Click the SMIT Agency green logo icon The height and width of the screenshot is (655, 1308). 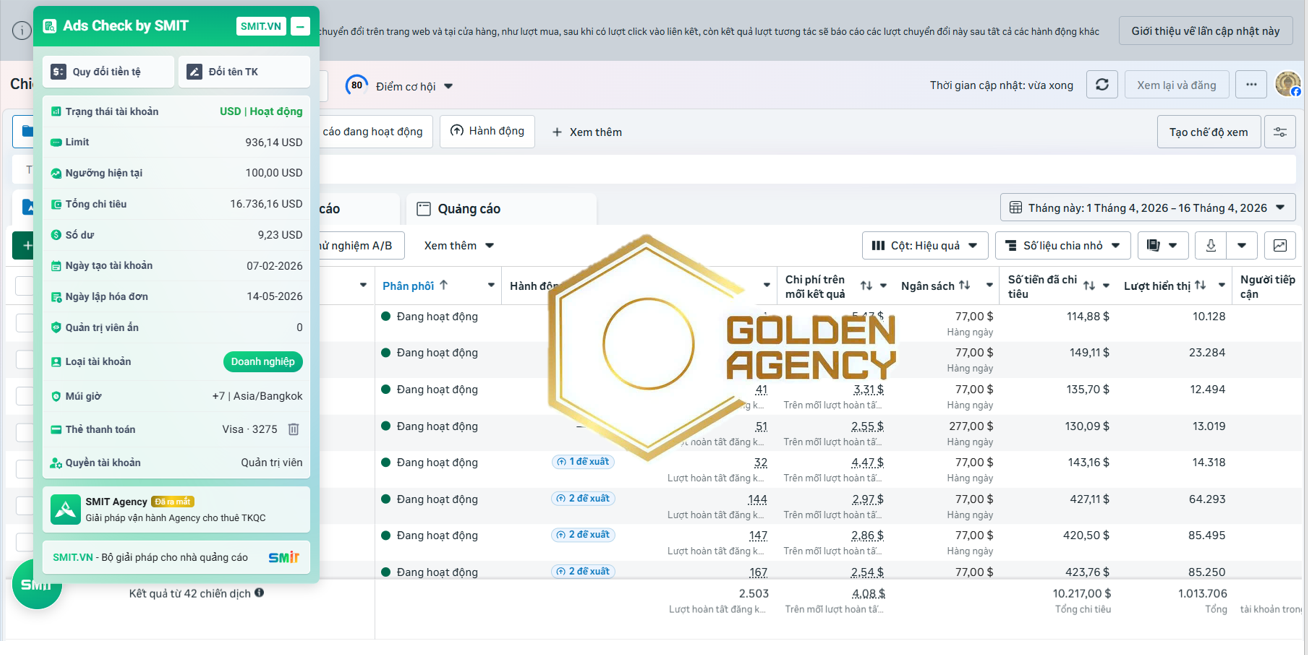coord(65,510)
